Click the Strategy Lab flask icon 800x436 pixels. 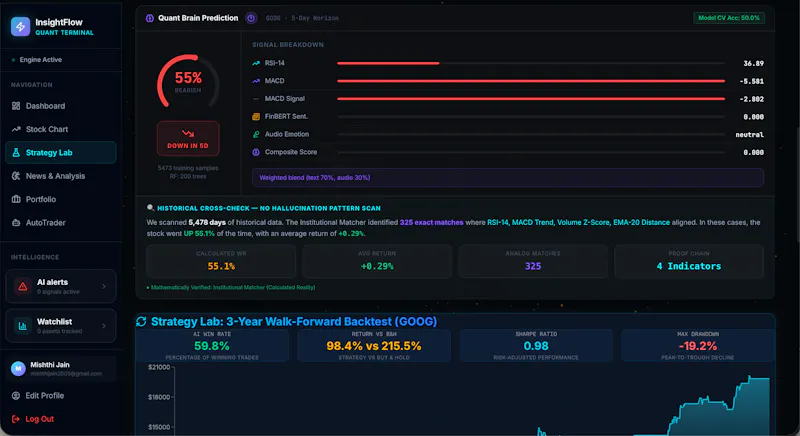click(x=16, y=152)
